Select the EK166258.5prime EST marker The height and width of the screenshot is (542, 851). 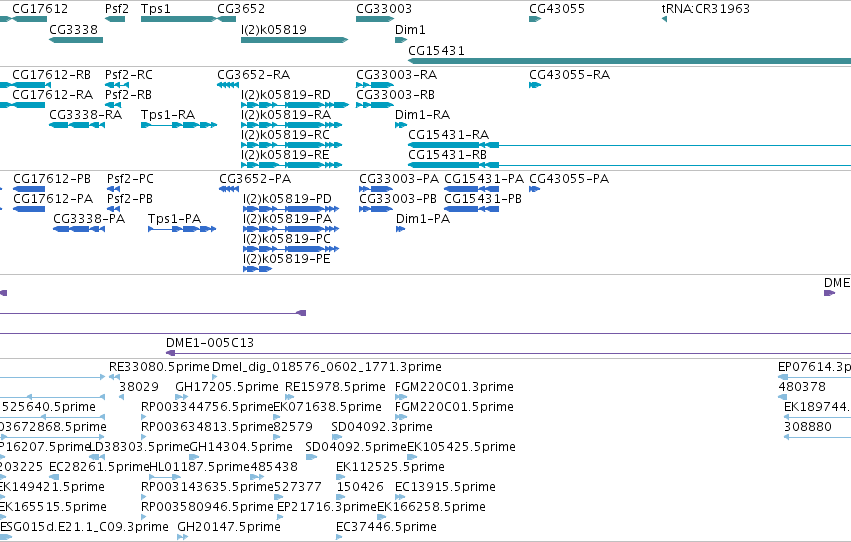(382, 517)
